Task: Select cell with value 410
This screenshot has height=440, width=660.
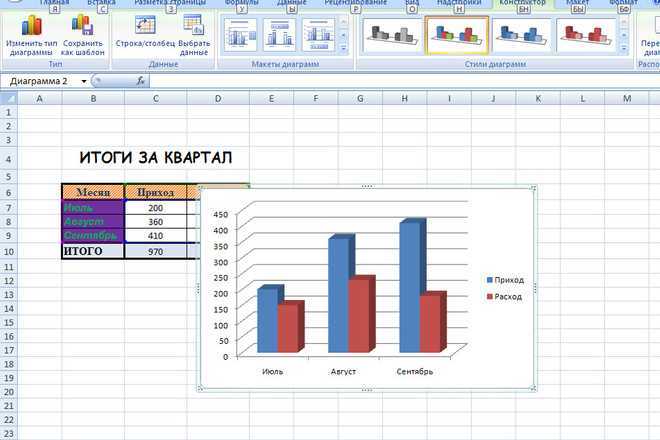Action: click(x=155, y=236)
